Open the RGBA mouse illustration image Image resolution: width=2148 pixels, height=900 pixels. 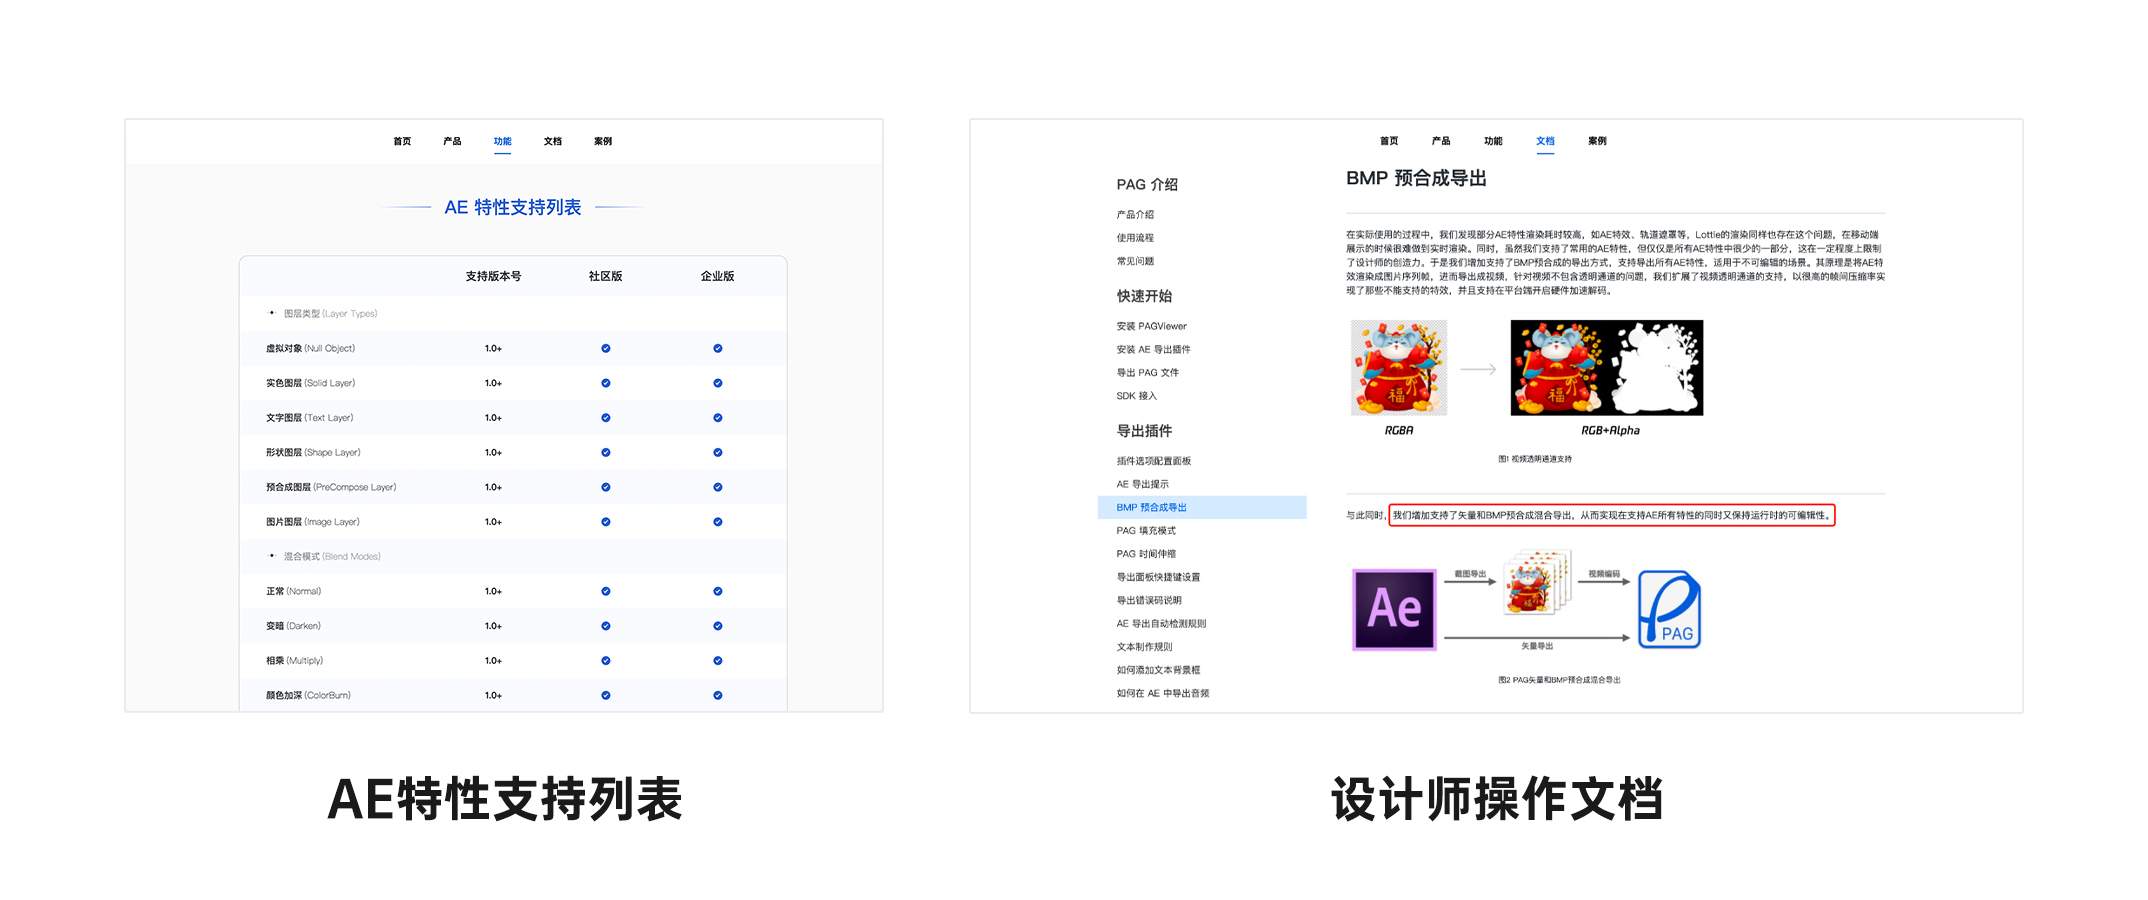tap(1399, 367)
